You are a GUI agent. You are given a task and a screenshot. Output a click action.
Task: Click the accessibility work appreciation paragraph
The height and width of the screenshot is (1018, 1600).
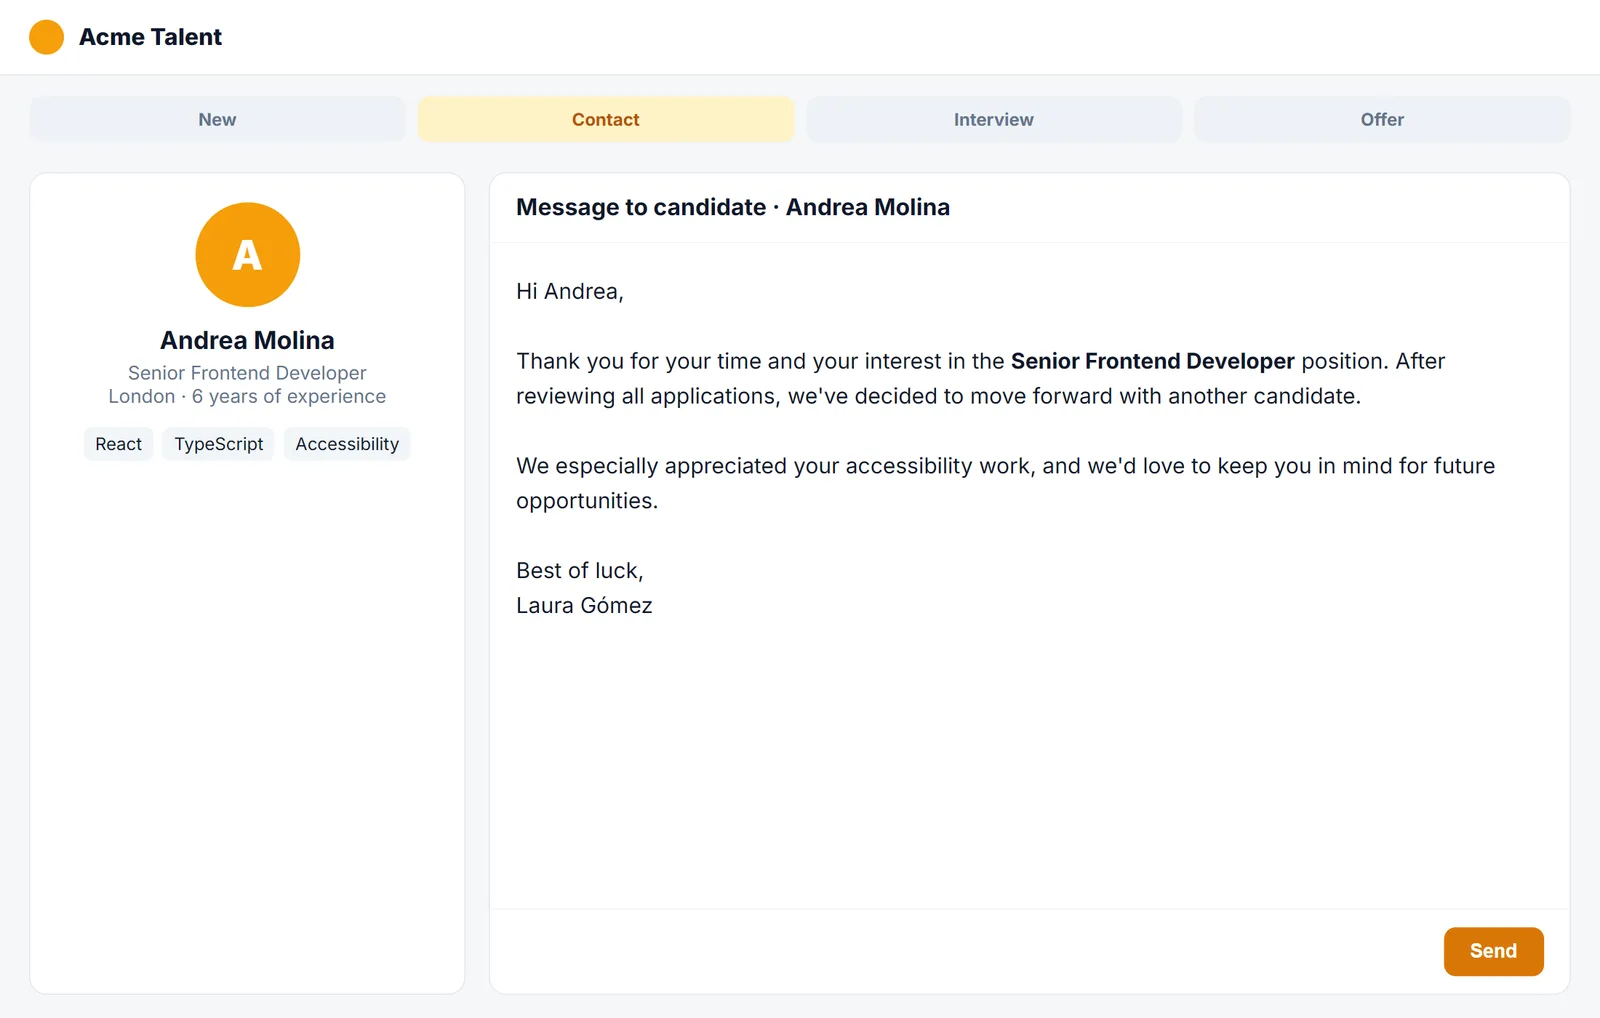(x=1006, y=483)
